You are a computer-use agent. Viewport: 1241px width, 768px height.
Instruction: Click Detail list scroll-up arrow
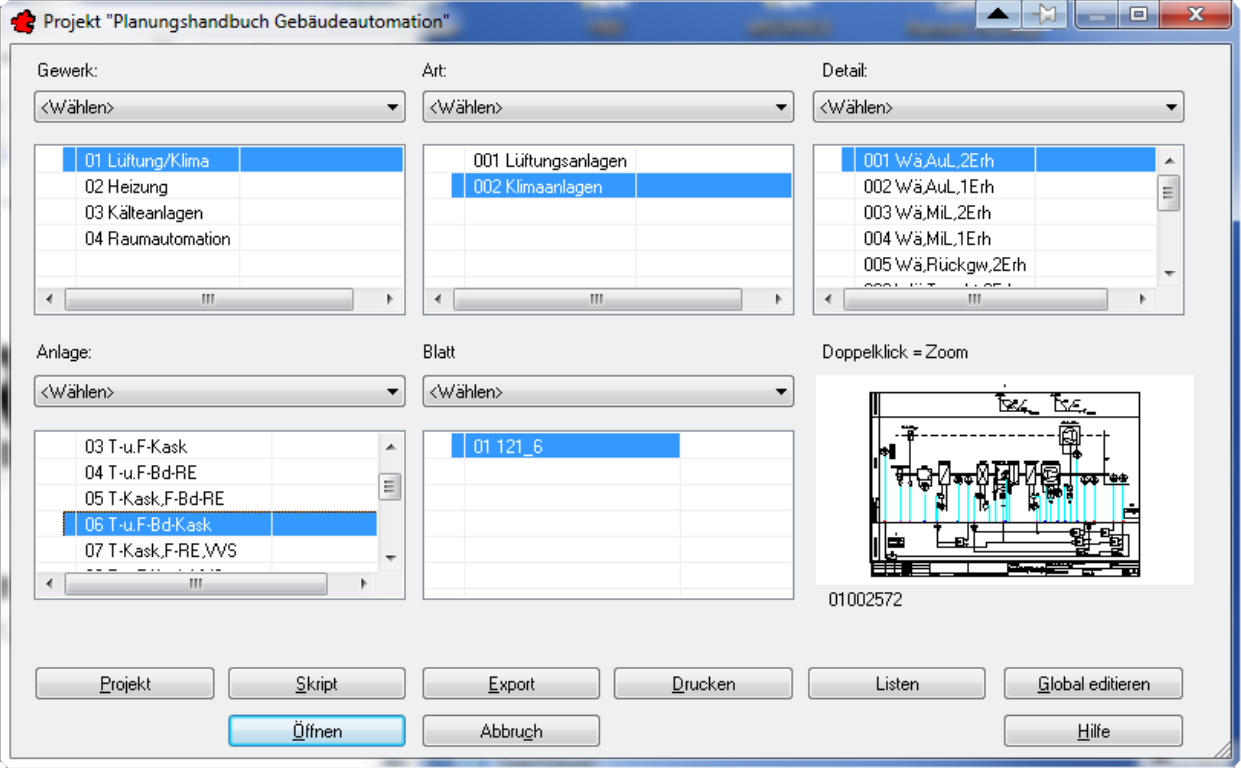pyautogui.click(x=1170, y=159)
